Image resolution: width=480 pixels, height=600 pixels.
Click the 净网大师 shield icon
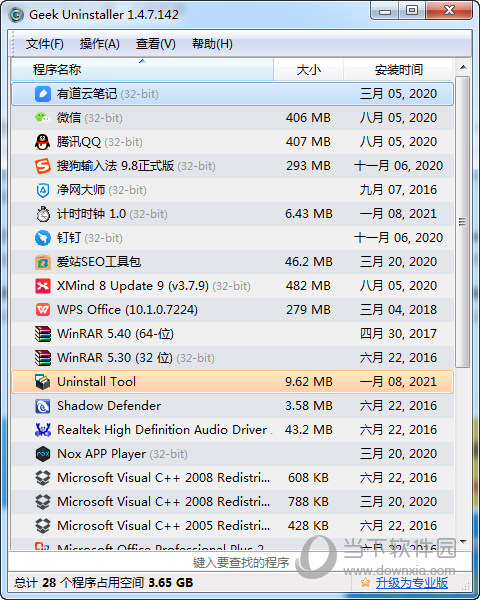pos(42,190)
